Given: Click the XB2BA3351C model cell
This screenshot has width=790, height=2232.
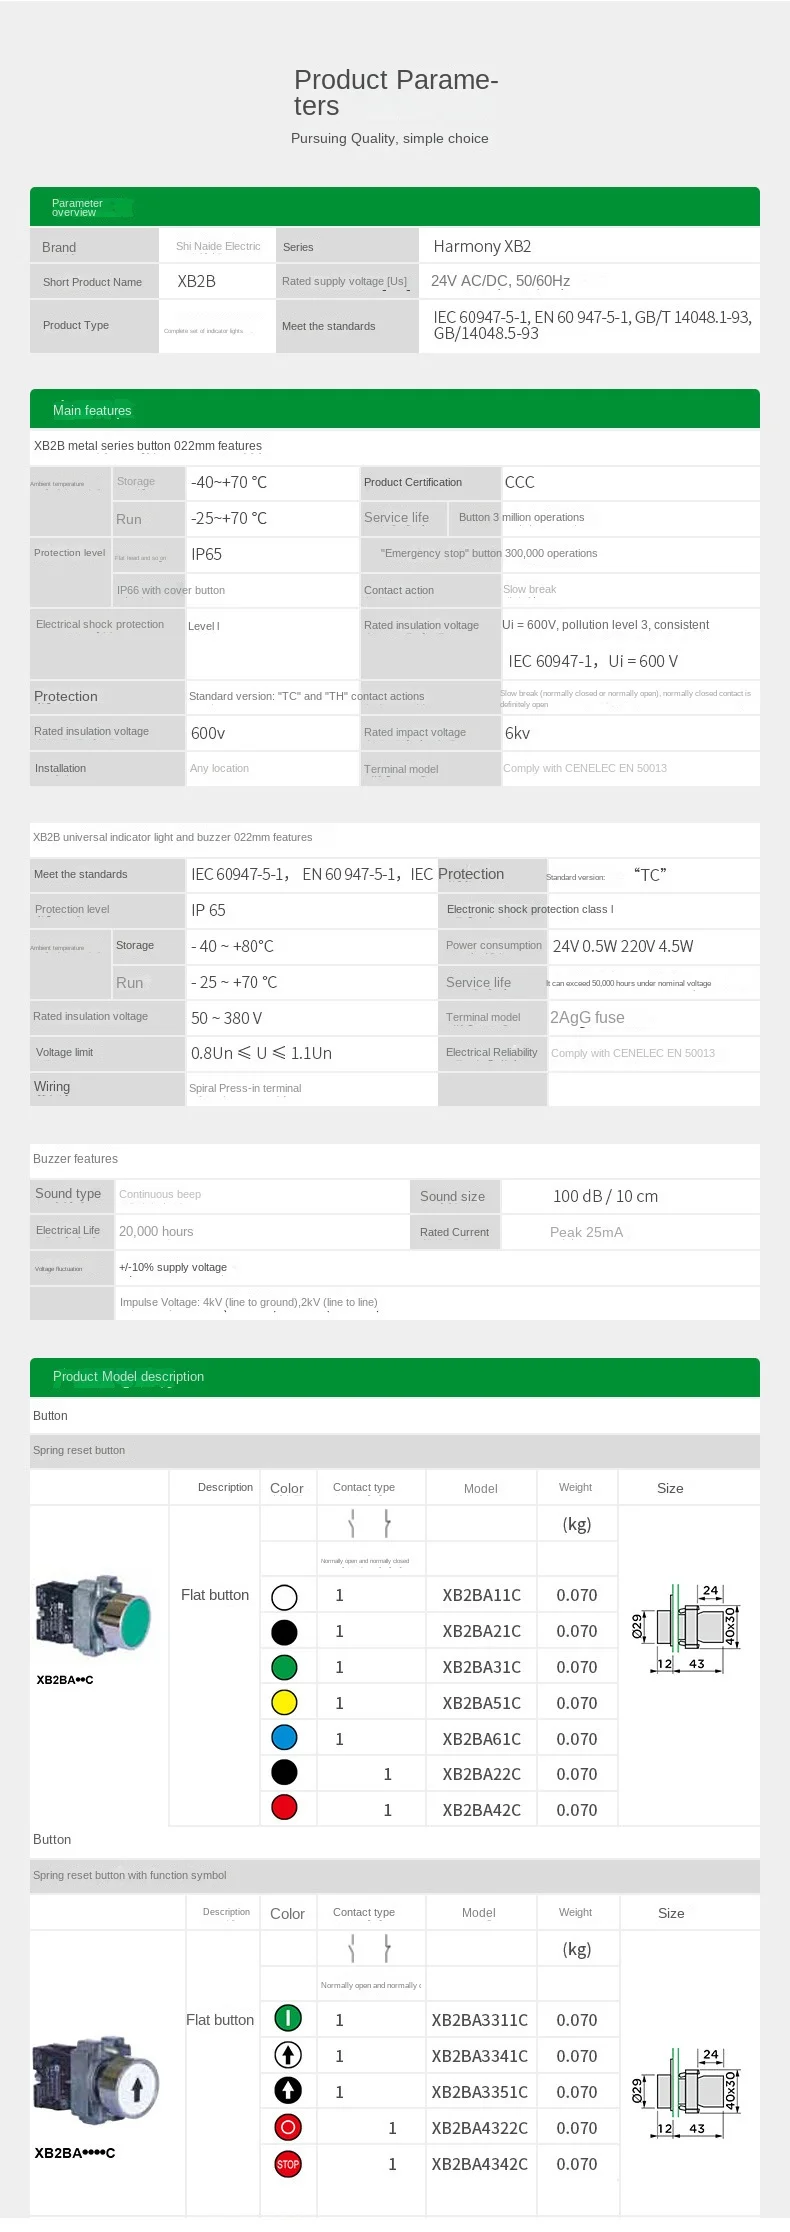Looking at the screenshot, I should pyautogui.click(x=480, y=2092).
